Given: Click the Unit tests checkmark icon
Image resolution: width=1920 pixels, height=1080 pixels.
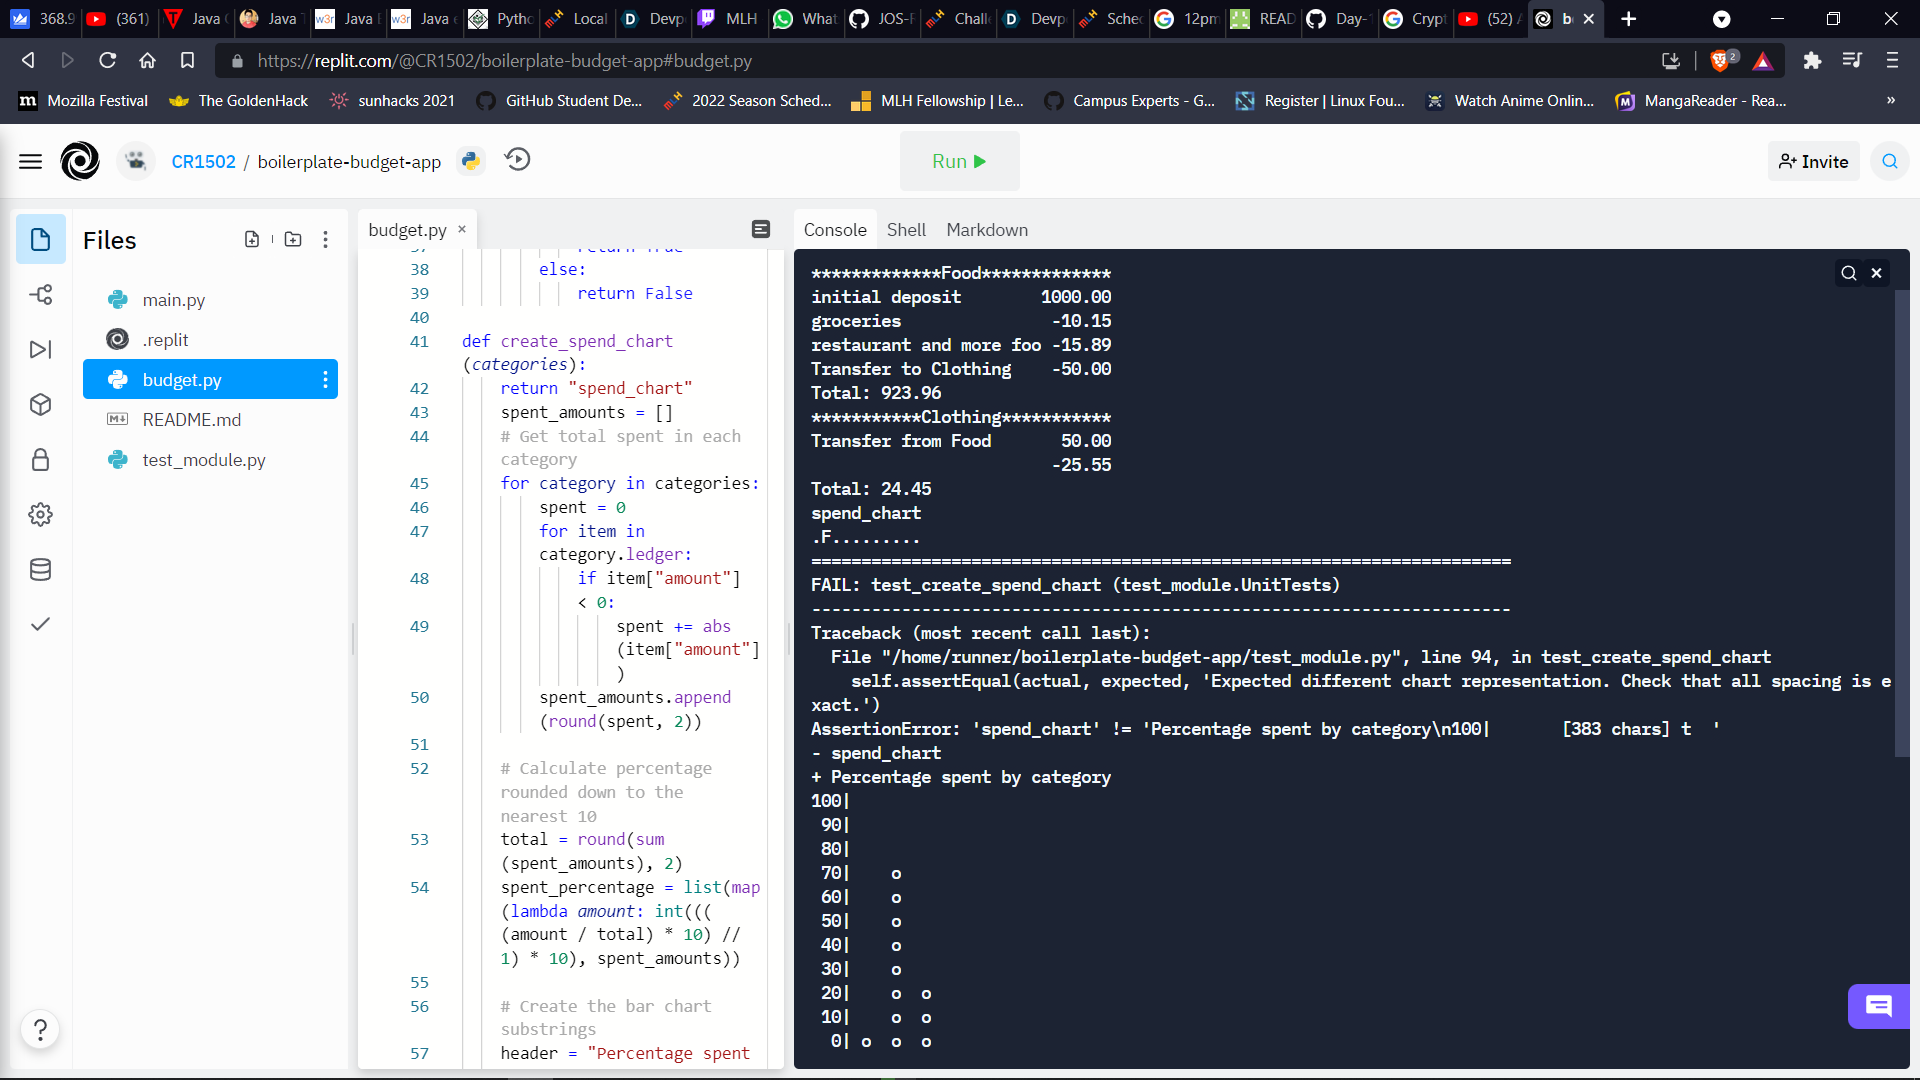Looking at the screenshot, I should 41,624.
